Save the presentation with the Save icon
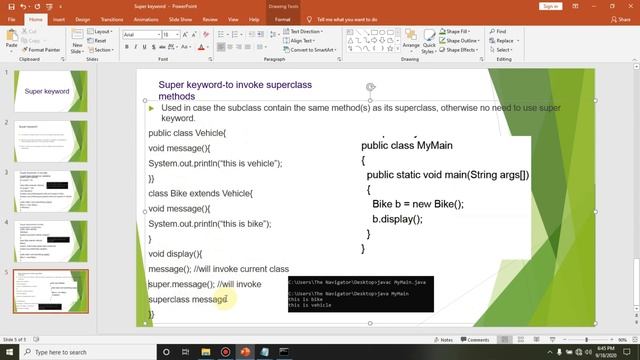 pyautogui.click(x=11, y=7)
